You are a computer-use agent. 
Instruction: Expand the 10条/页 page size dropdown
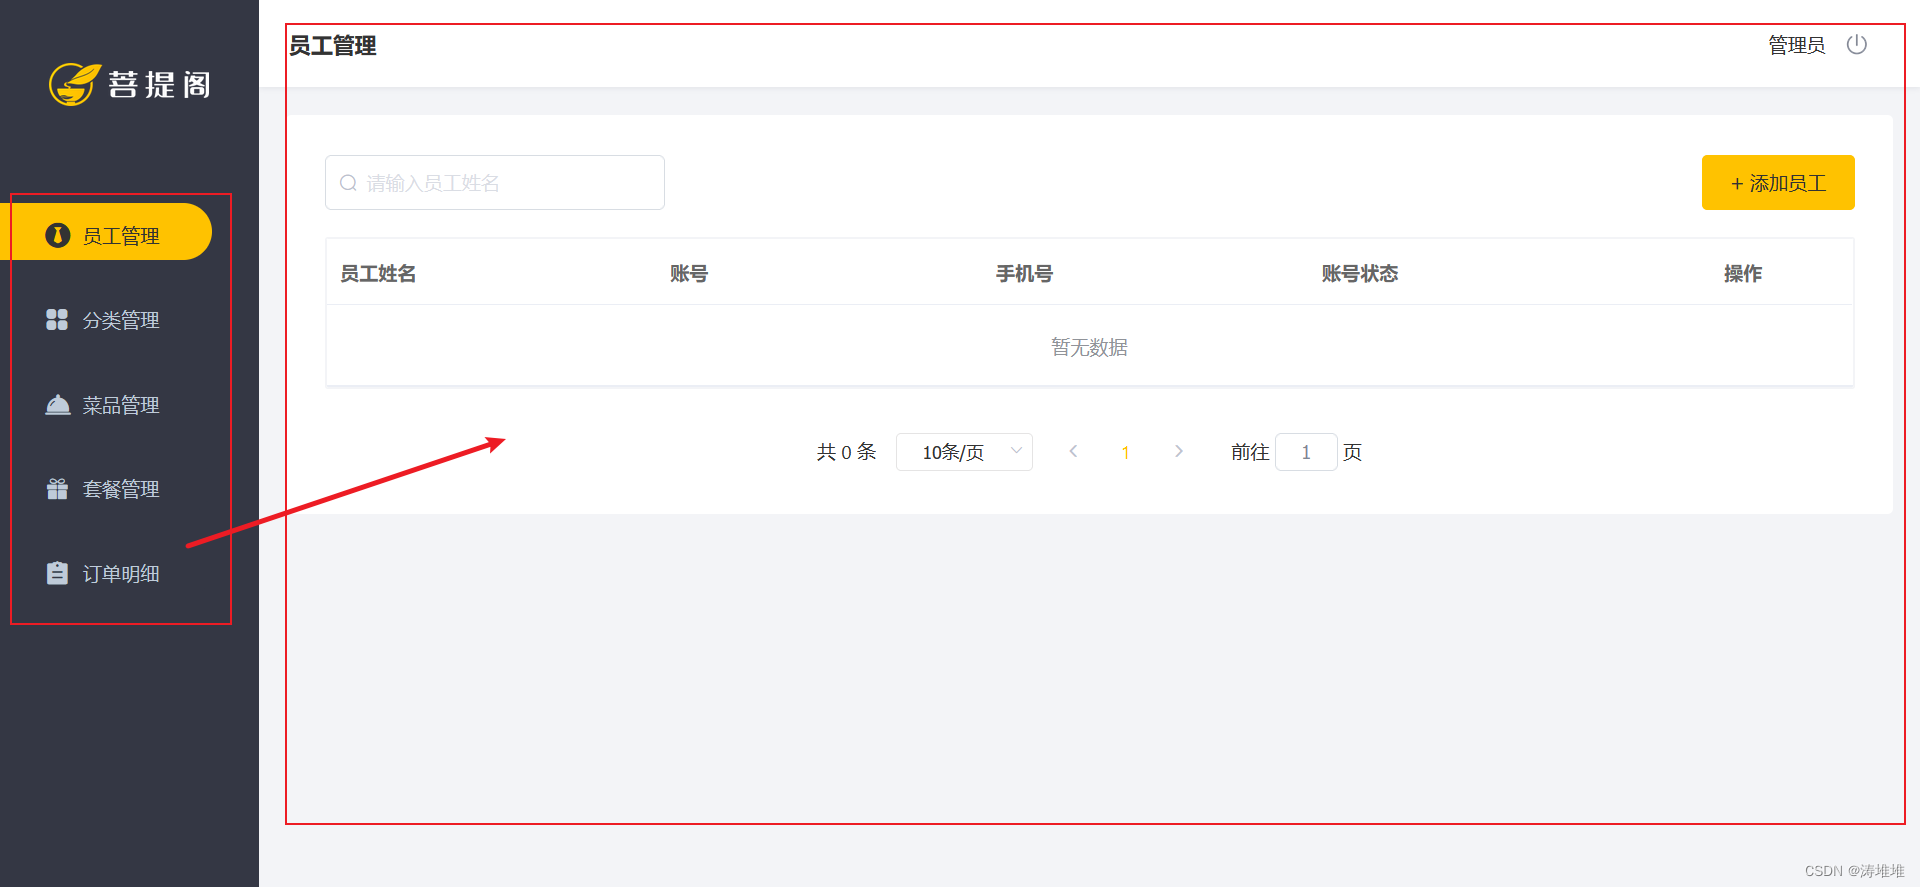(964, 452)
